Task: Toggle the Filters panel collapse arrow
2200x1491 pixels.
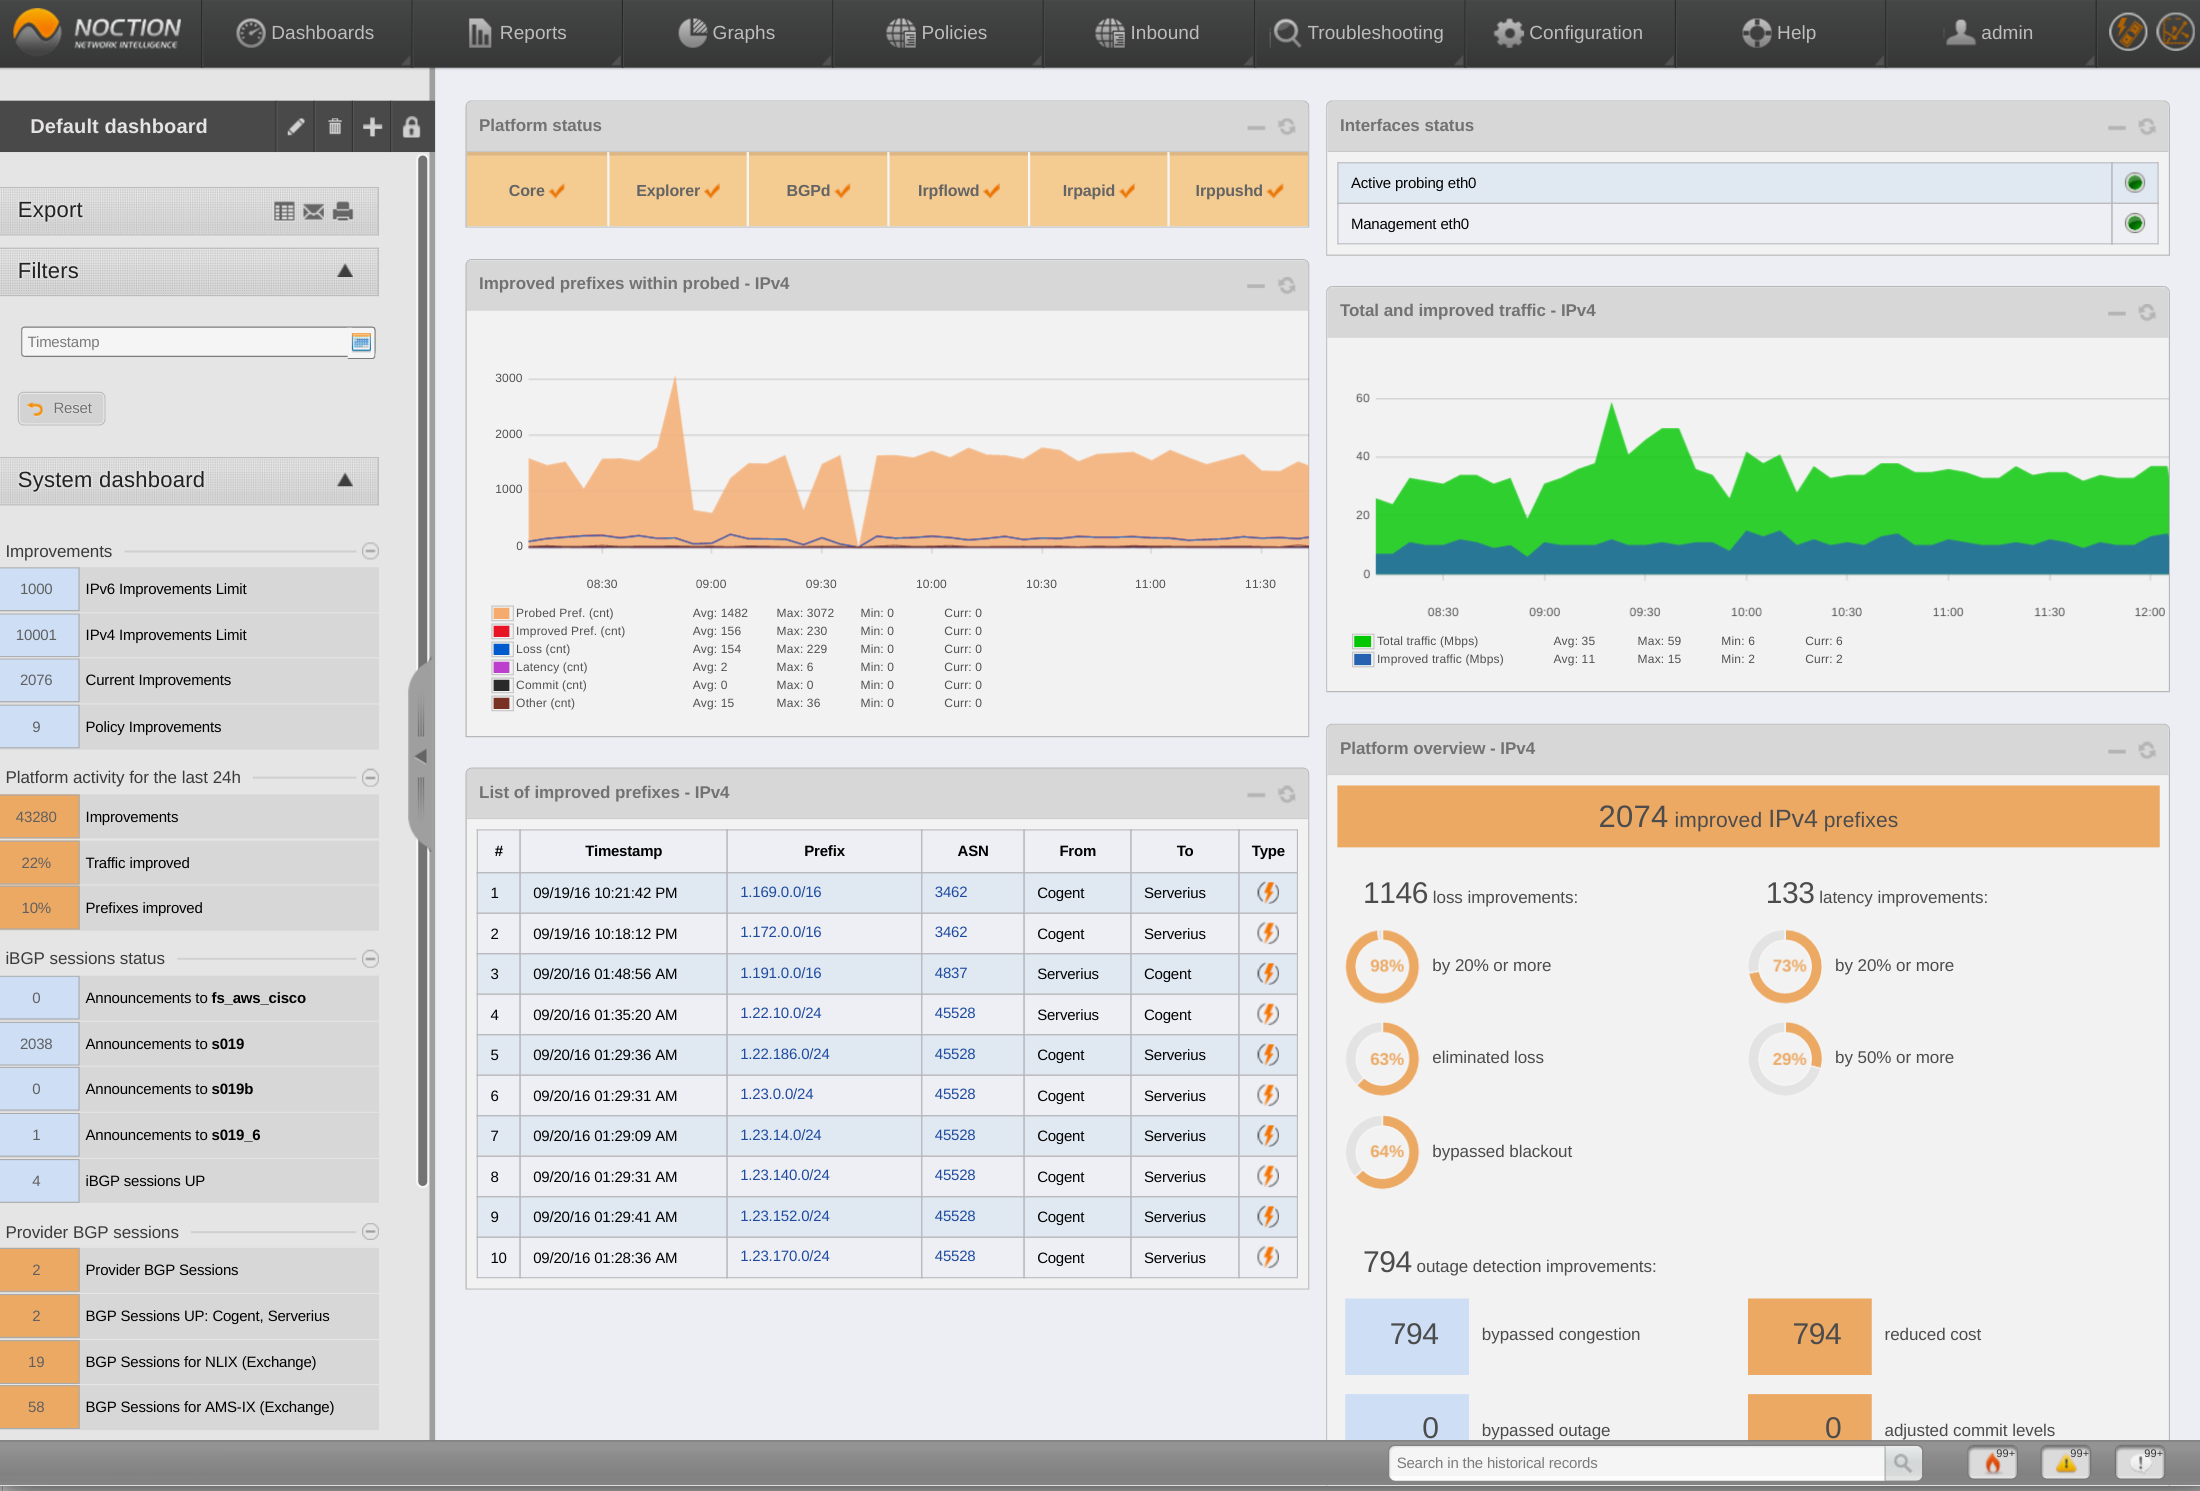Action: 344,270
